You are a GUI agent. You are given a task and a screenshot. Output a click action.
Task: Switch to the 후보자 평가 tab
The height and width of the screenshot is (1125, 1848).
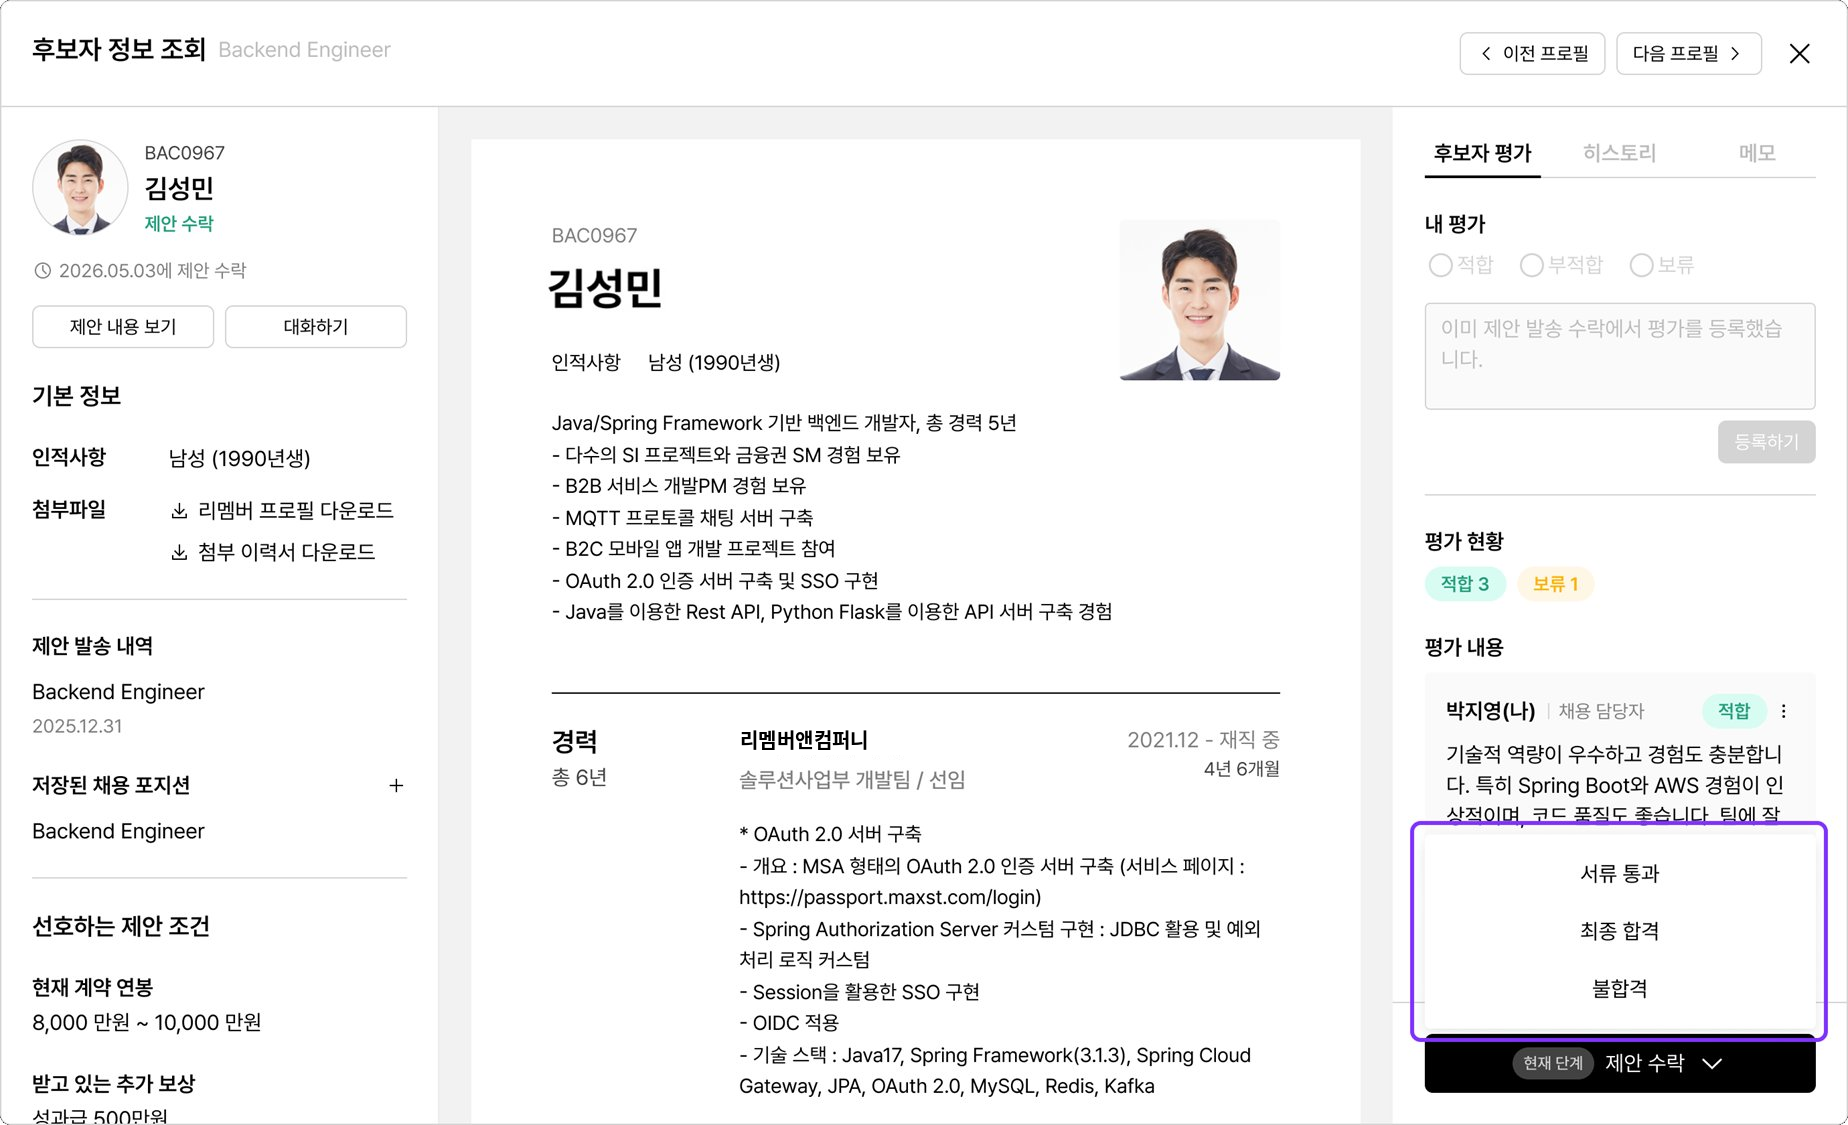[1482, 154]
